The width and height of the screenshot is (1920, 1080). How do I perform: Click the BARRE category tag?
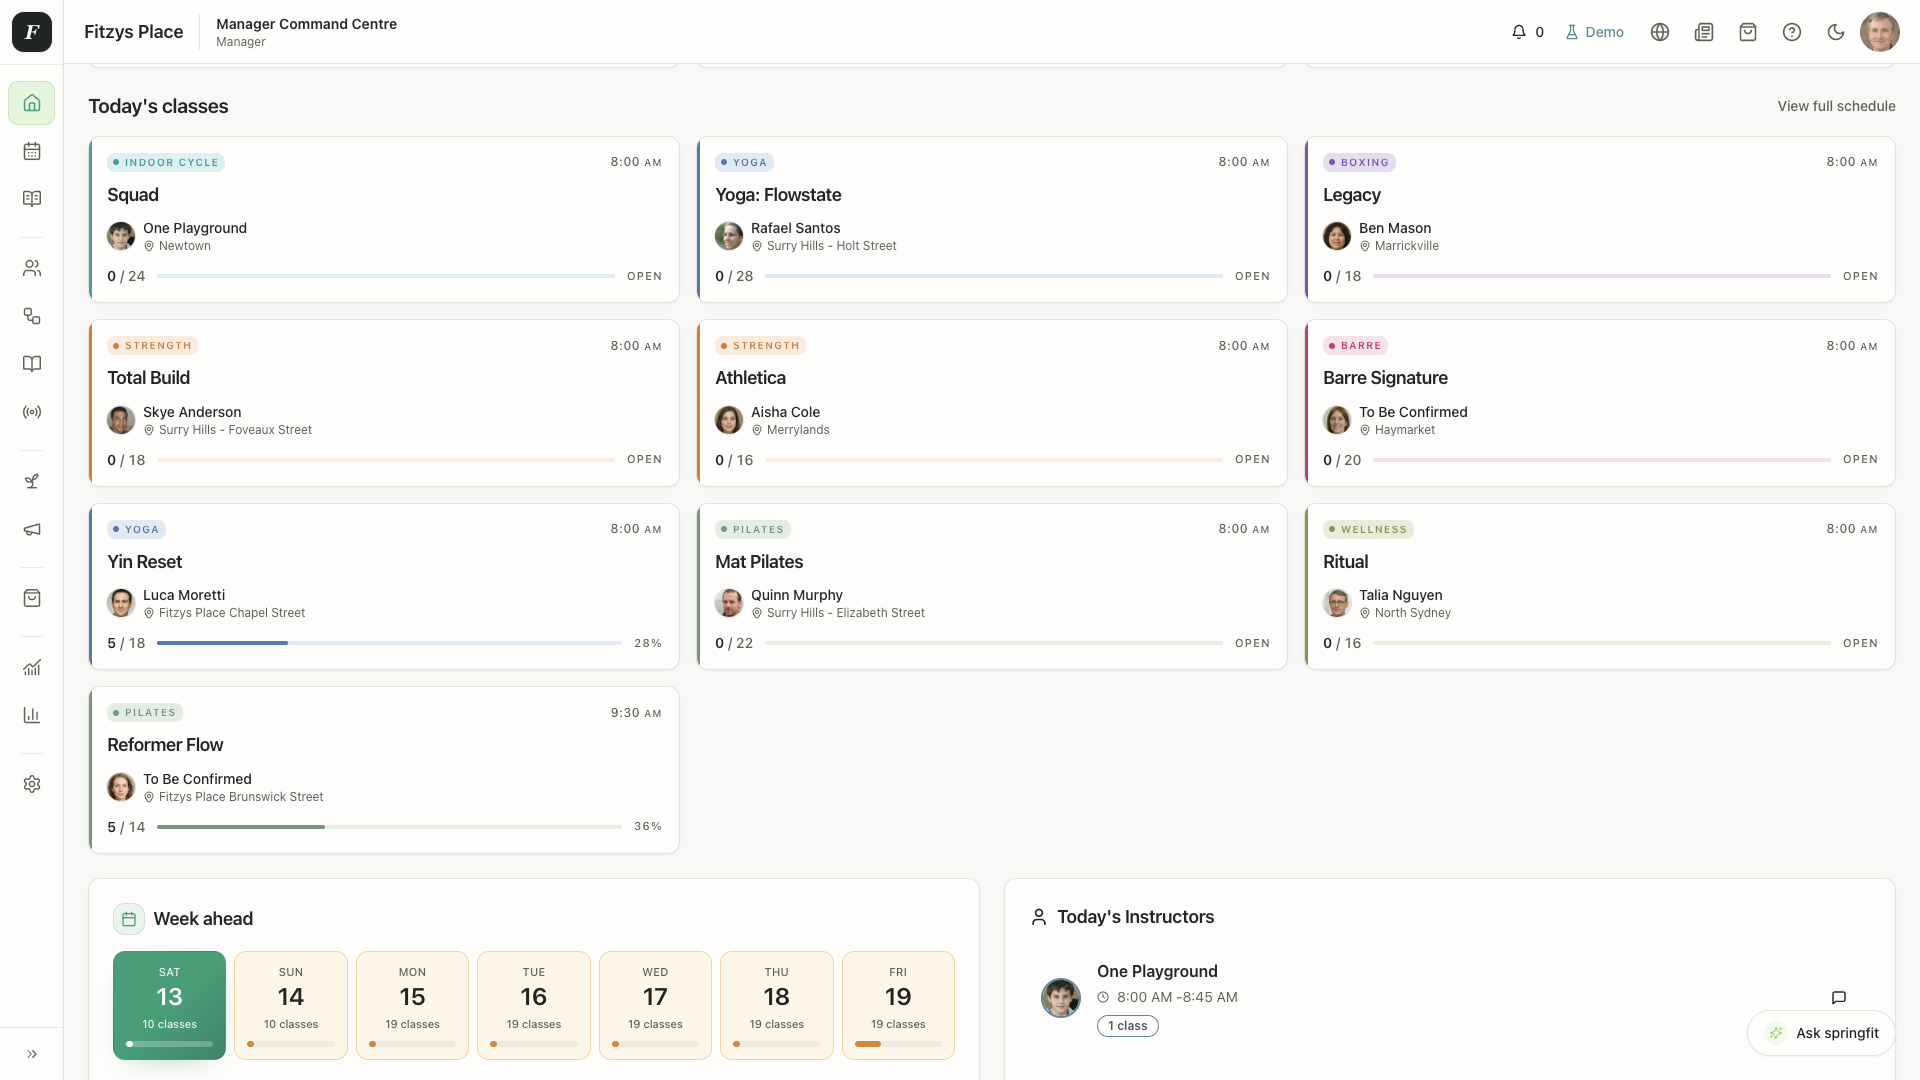click(1355, 346)
